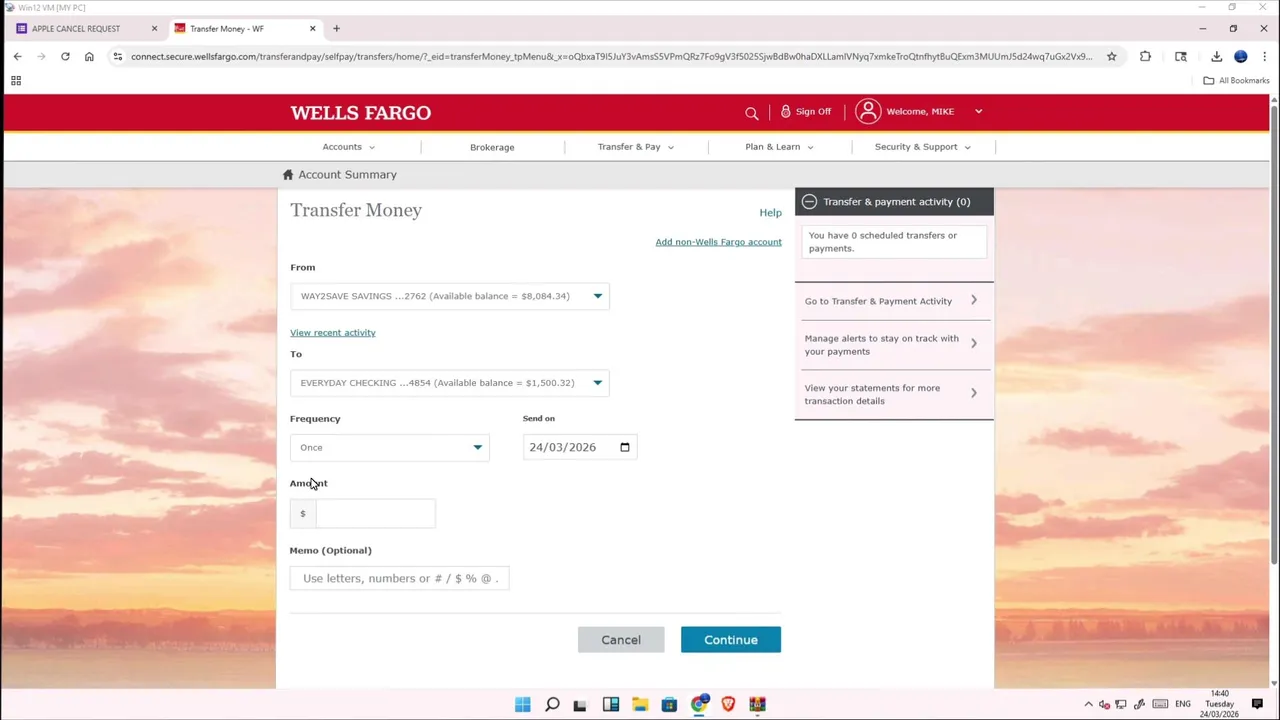Click the Account Summary breadcrumb link
1280x720 pixels.
(347, 175)
